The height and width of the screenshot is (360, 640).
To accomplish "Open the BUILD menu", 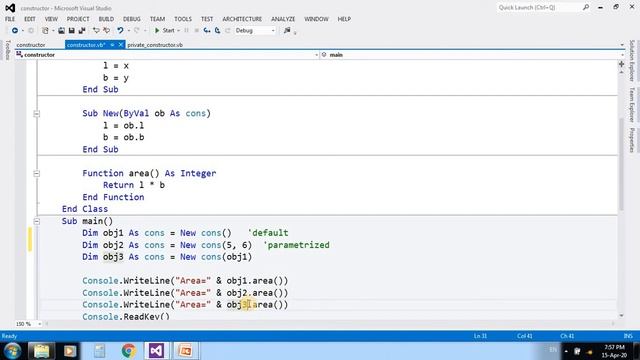I will click(x=106, y=19).
